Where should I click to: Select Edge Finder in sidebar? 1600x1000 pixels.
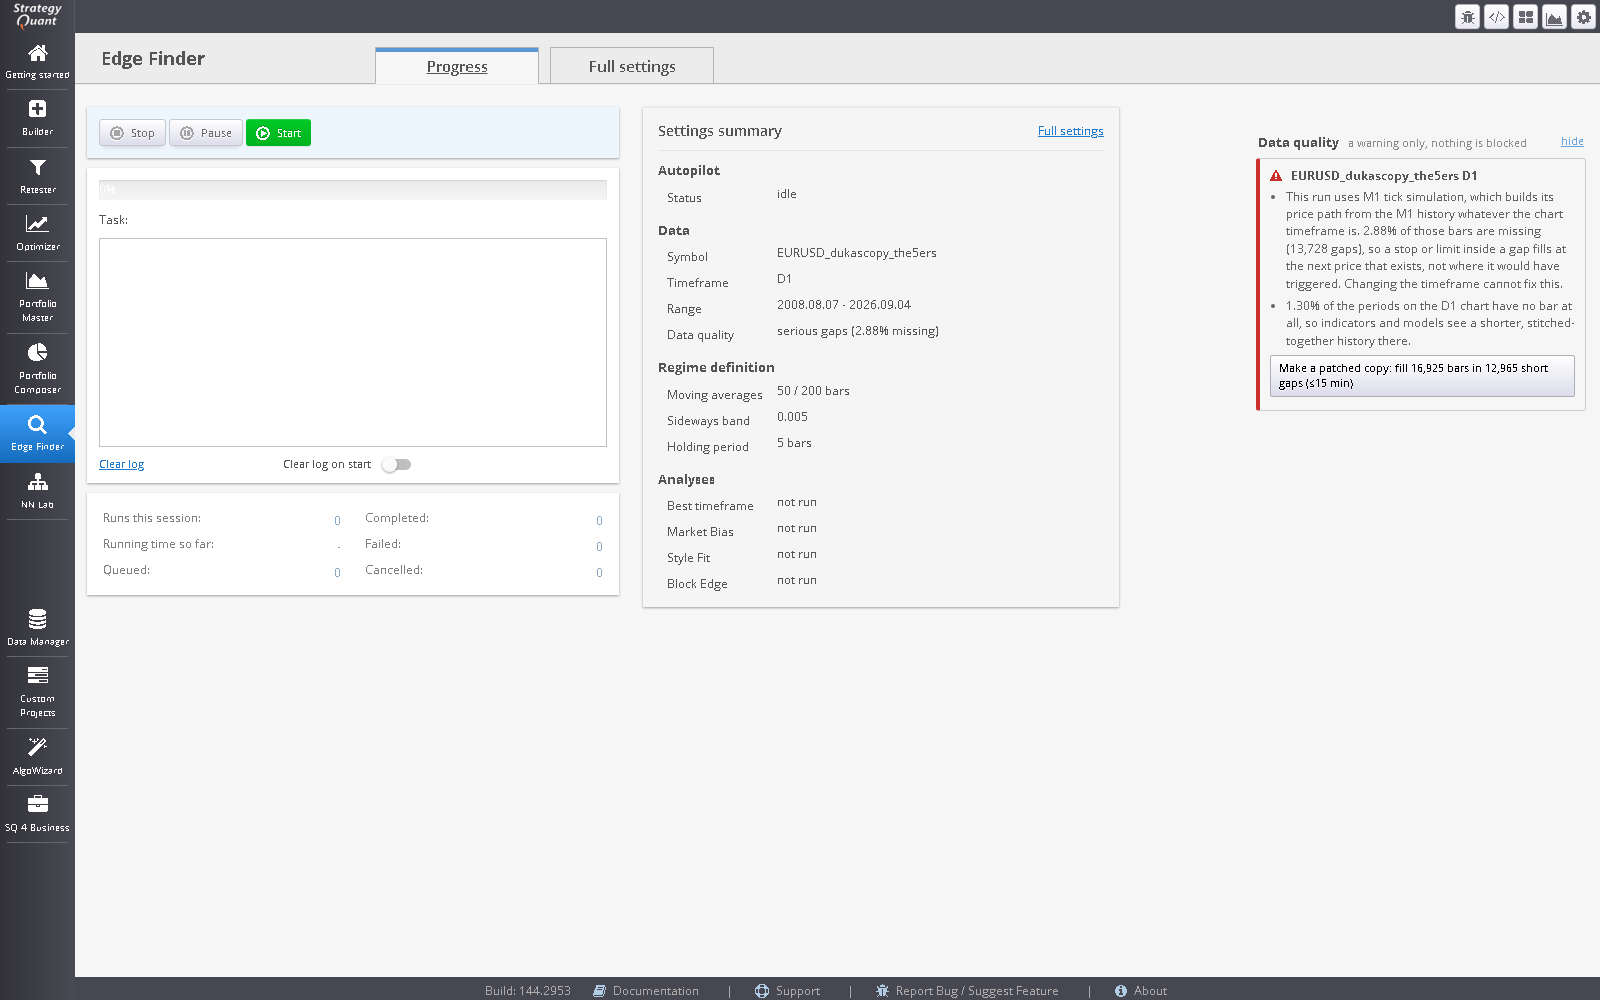pyautogui.click(x=37, y=433)
